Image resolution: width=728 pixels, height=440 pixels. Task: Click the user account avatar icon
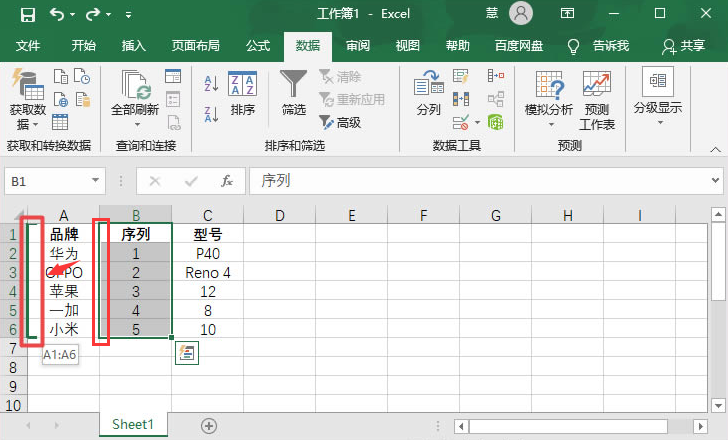pos(520,13)
